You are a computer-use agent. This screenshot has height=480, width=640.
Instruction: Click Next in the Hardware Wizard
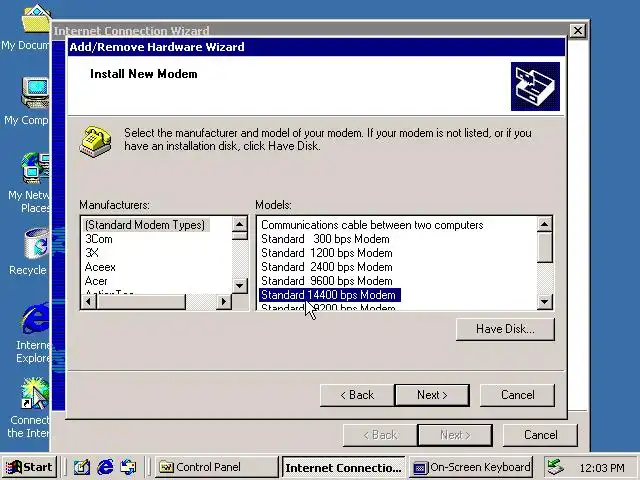432,395
